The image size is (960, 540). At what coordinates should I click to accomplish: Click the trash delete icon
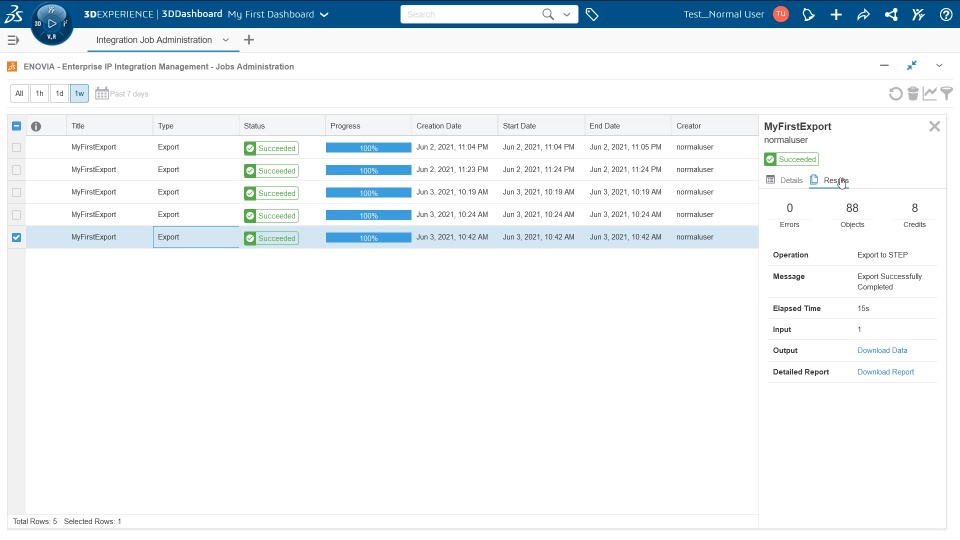click(x=913, y=94)
